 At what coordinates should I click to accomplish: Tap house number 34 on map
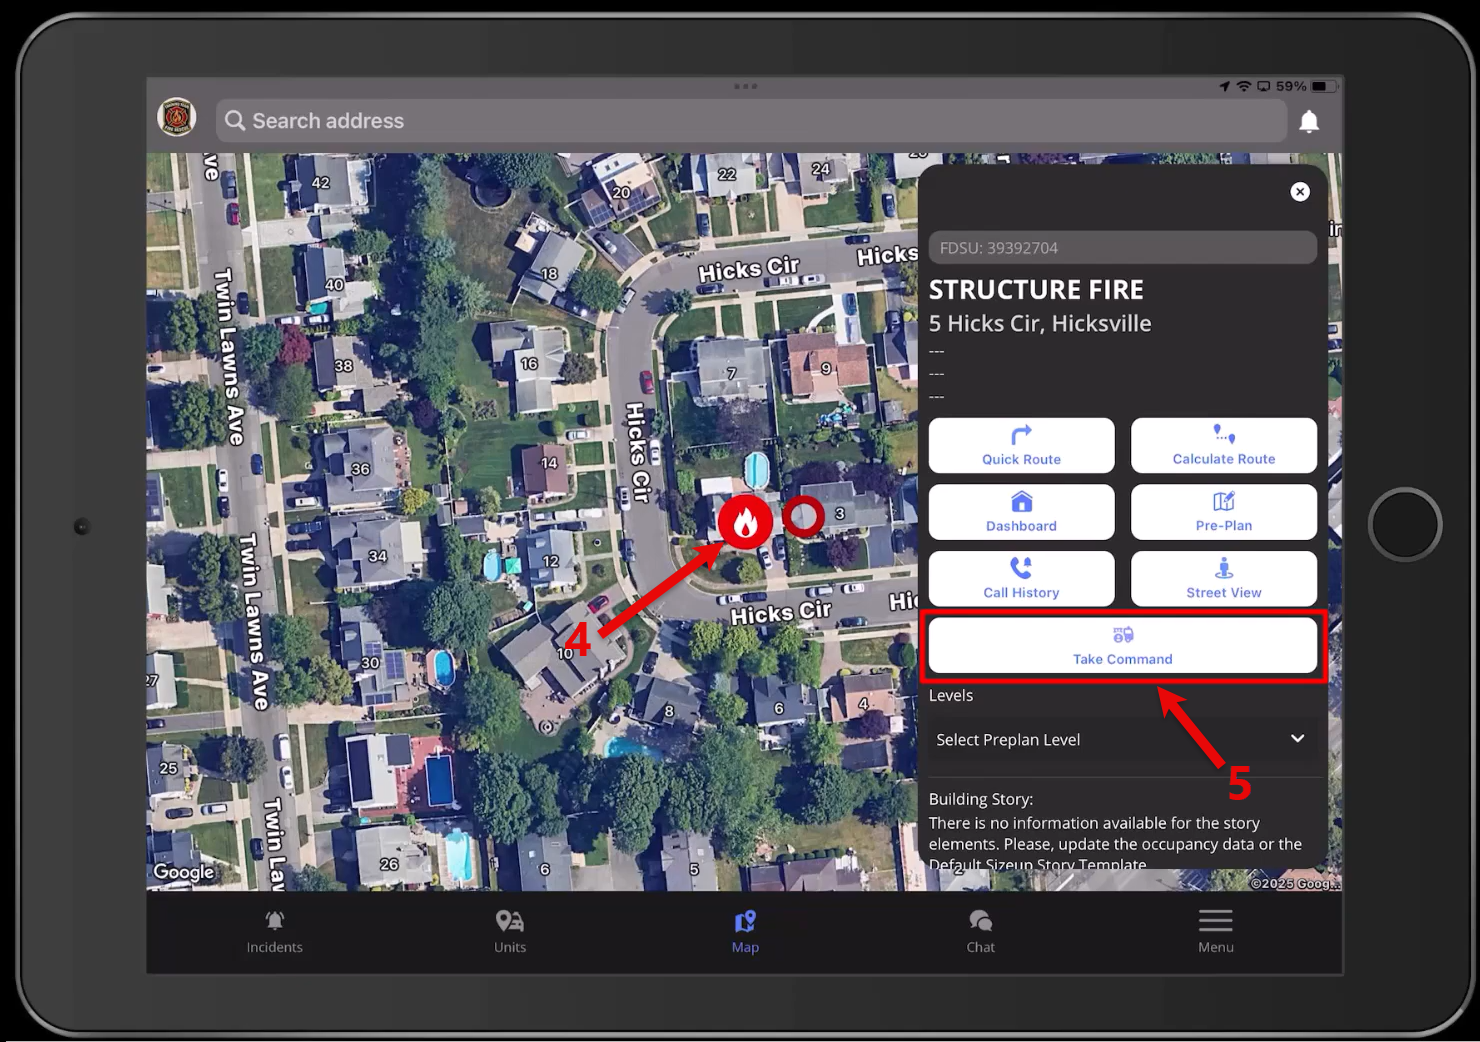pyautogui.click(x=377, y=556)
